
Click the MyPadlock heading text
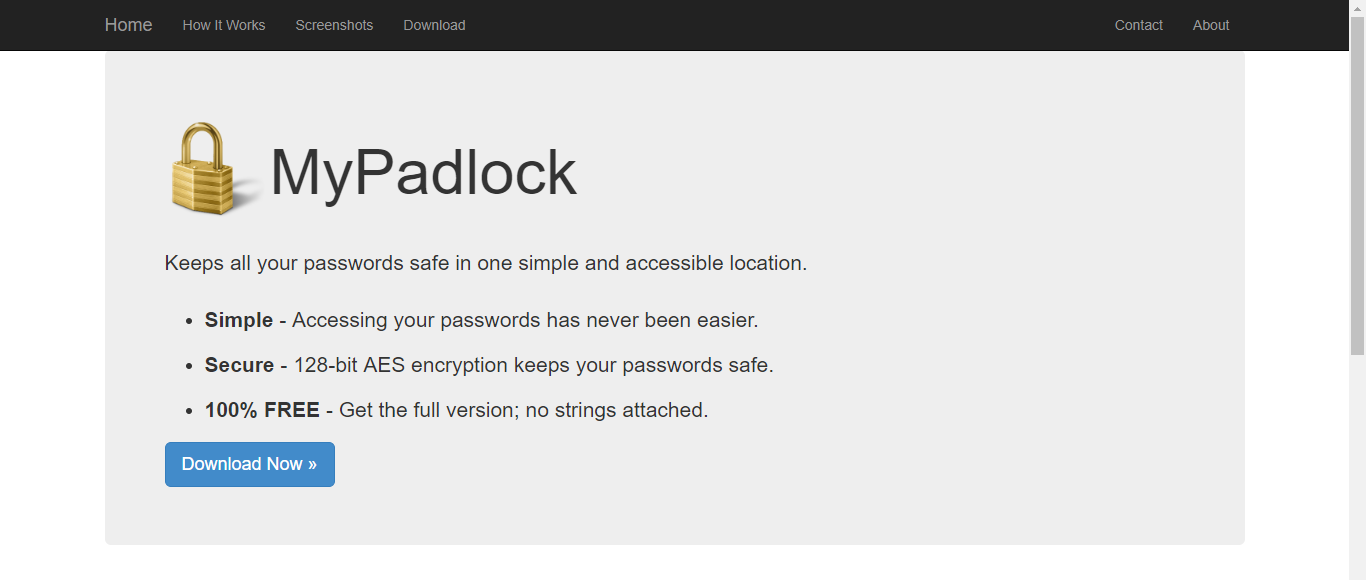[423, 173]
